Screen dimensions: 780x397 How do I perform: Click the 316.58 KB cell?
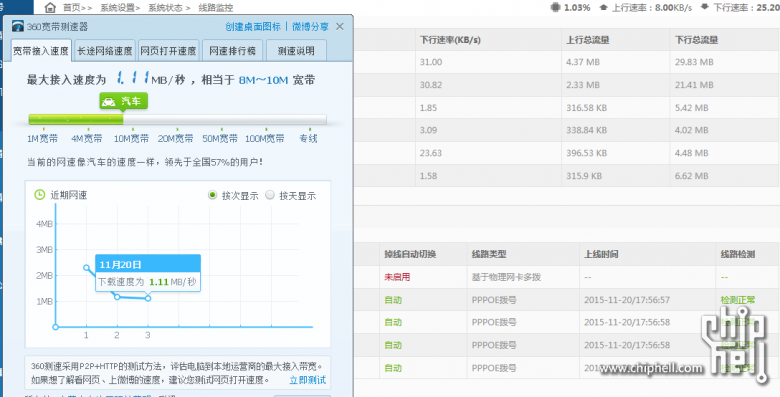(586, 107)
